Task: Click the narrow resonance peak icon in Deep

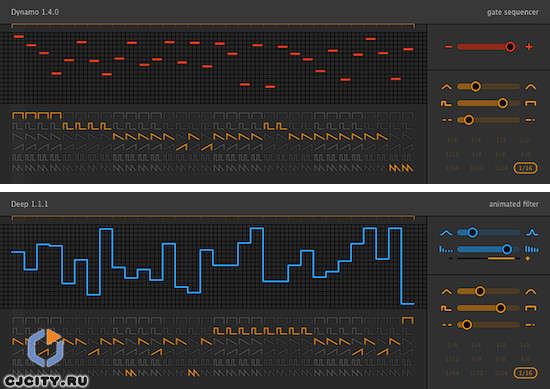Action: pyautogui.click(x=532, y=233)
